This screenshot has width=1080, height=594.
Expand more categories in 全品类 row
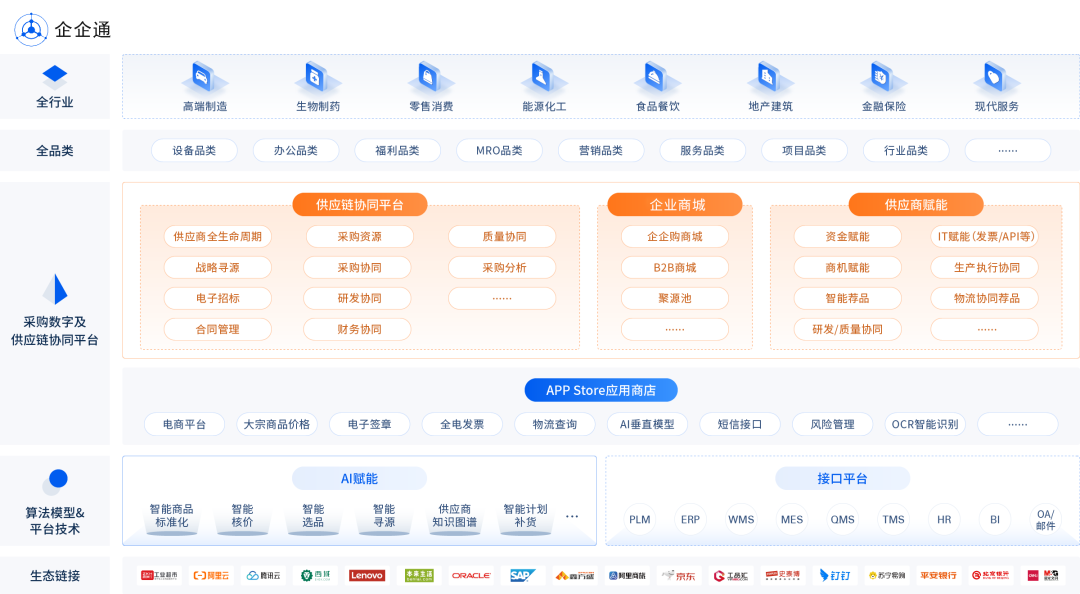point(1008,150)
